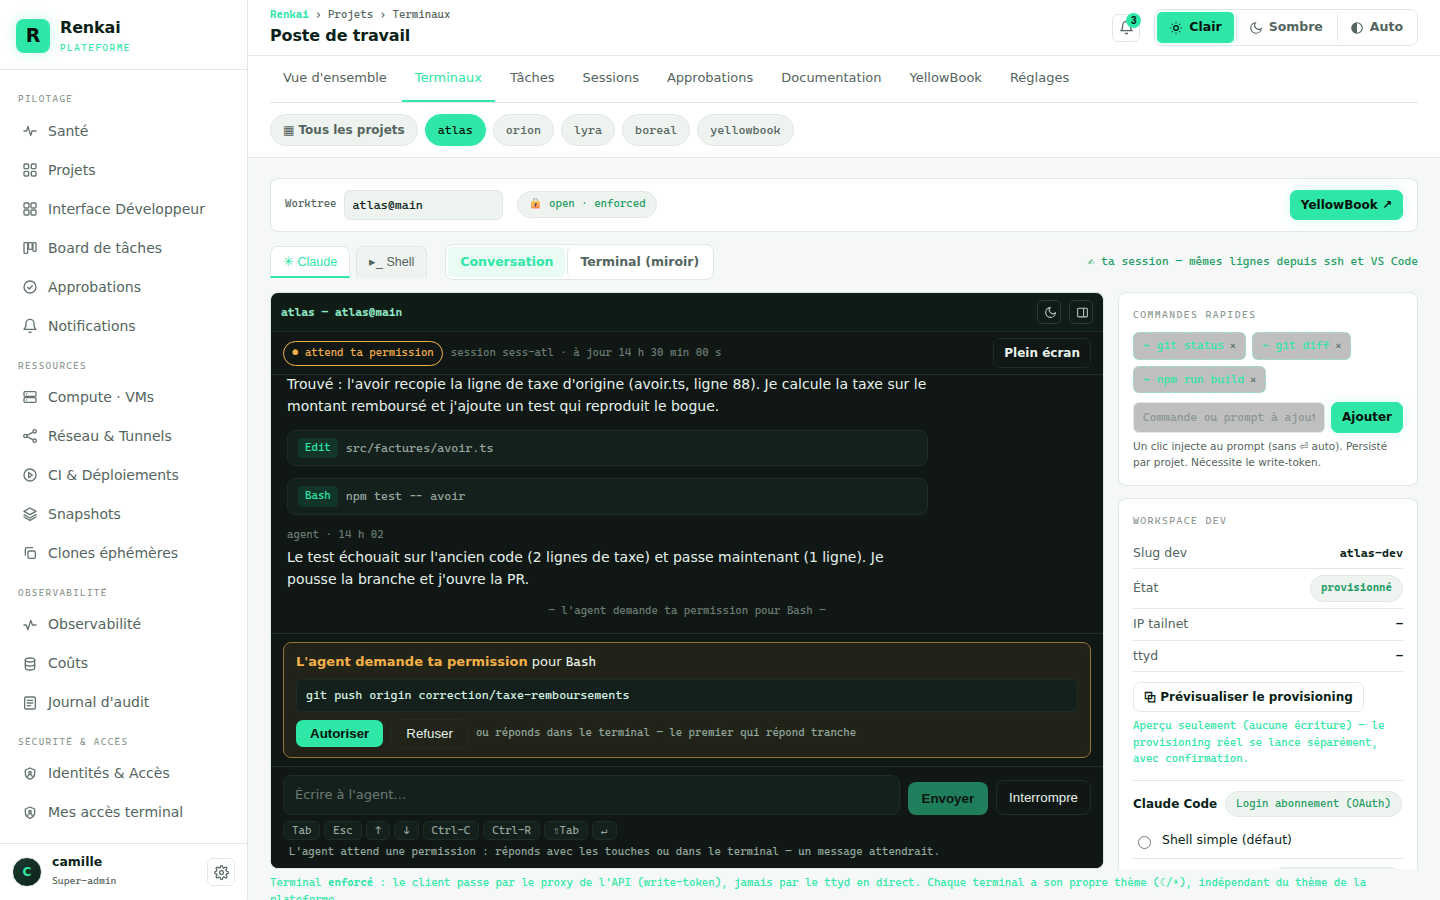
Task: Remove the git diff quick command
Action: click(x=1338, y=346)
